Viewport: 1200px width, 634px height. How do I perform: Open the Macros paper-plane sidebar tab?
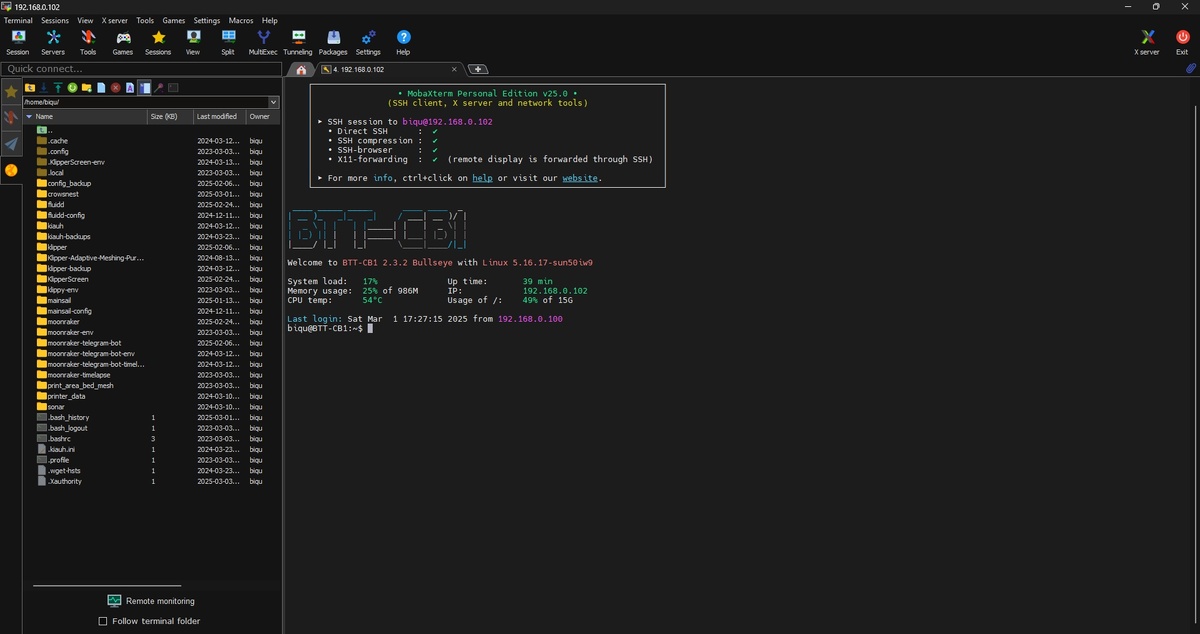coord(11,143)
